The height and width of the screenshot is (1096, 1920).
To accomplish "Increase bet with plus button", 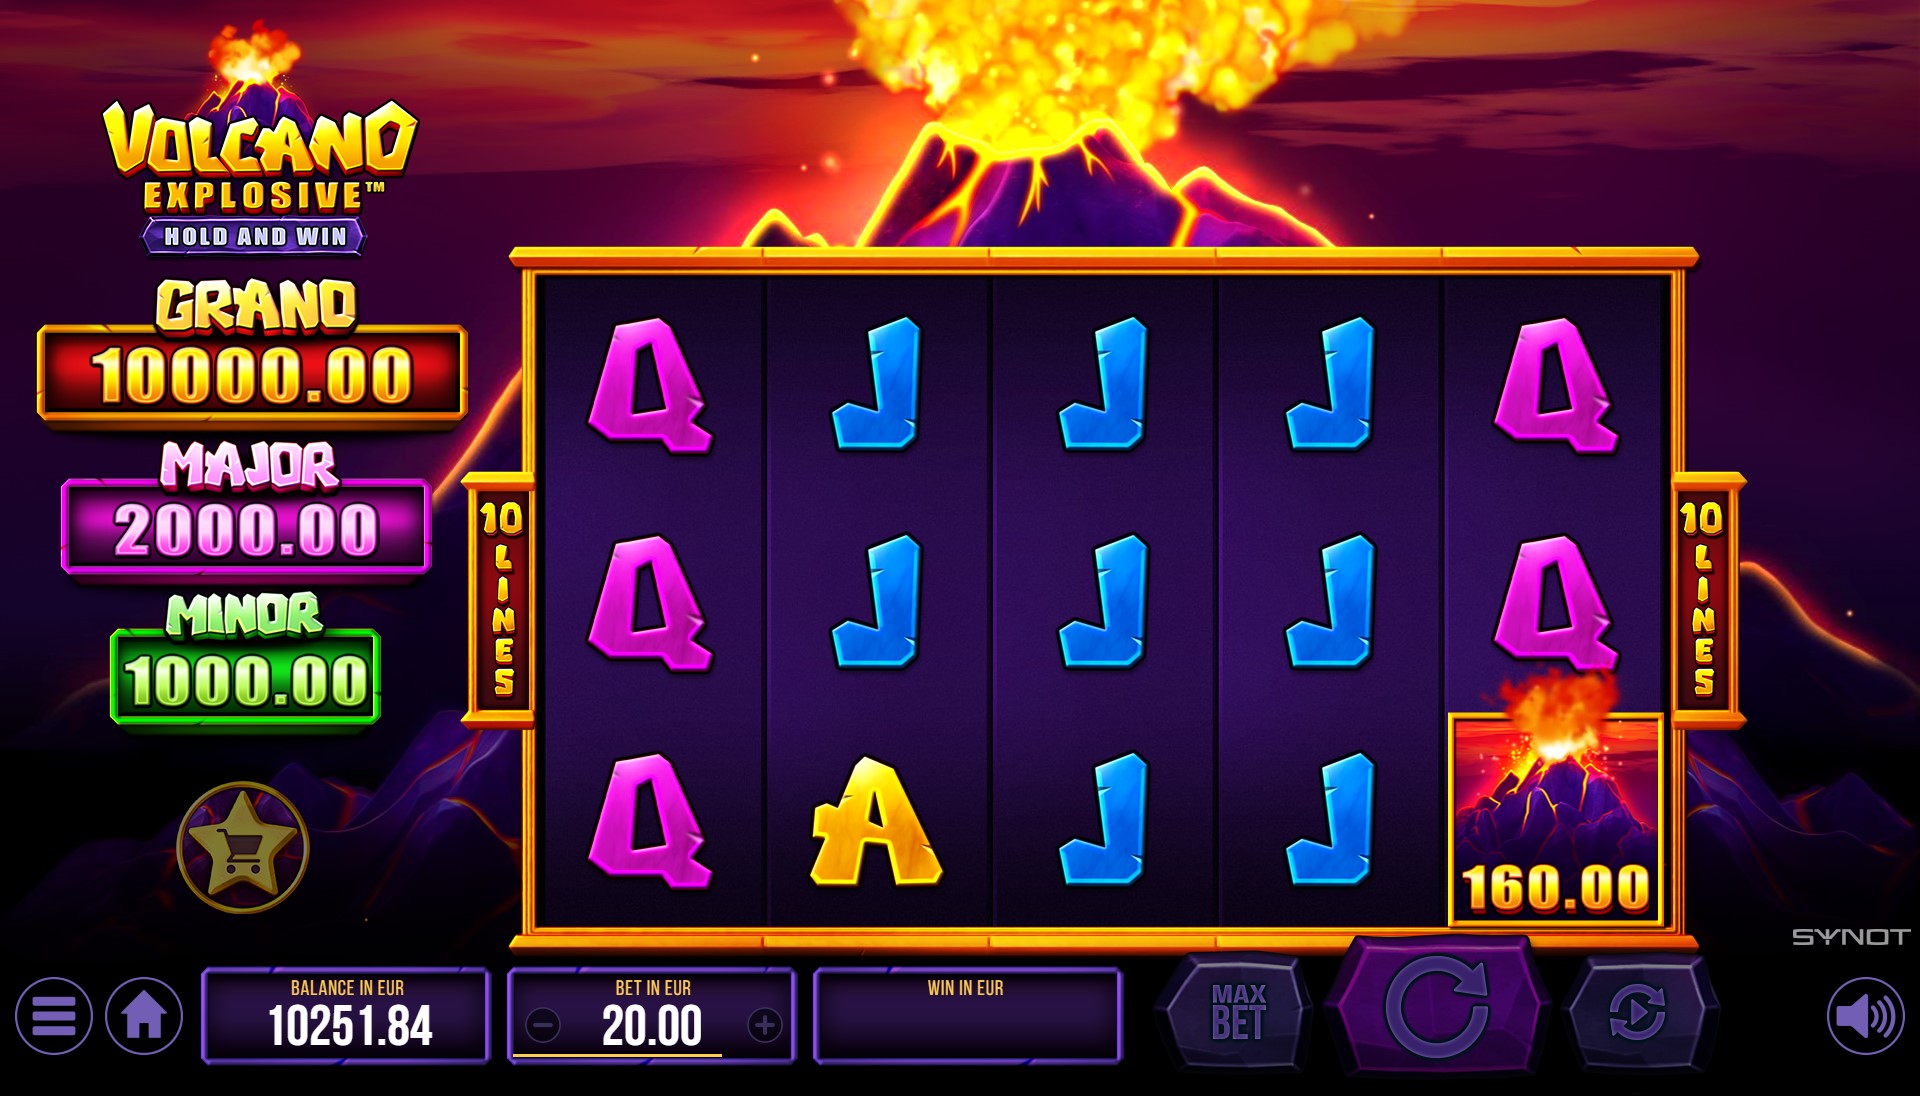I will pos(765,1025).
